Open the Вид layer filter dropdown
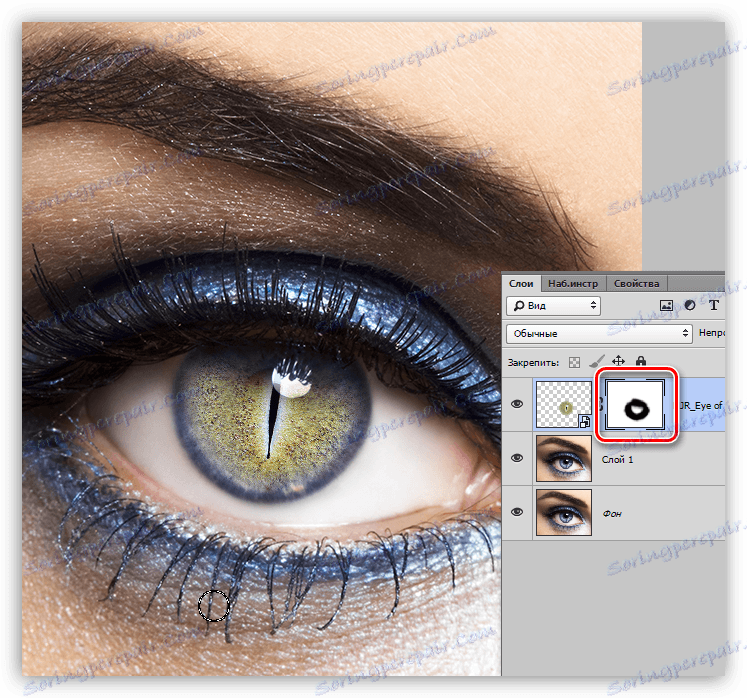This screenshot has height=698, width=747. [x=553, y=306]
